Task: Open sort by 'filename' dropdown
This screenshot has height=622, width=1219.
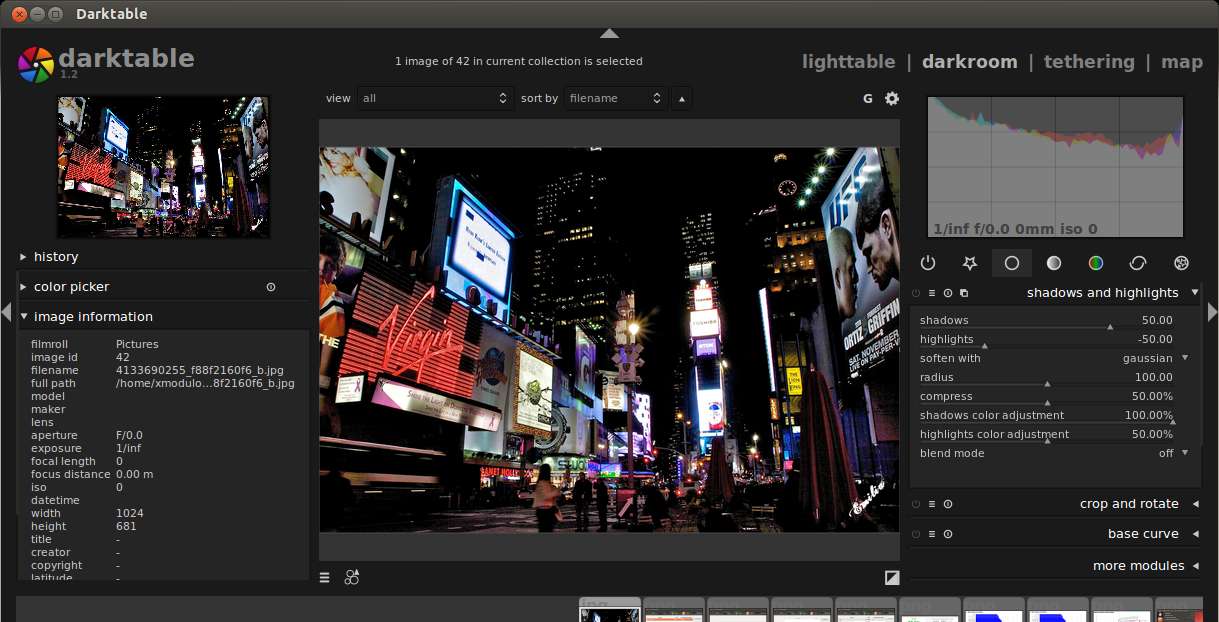Action: pyautogui.click(x=614, y=98)
